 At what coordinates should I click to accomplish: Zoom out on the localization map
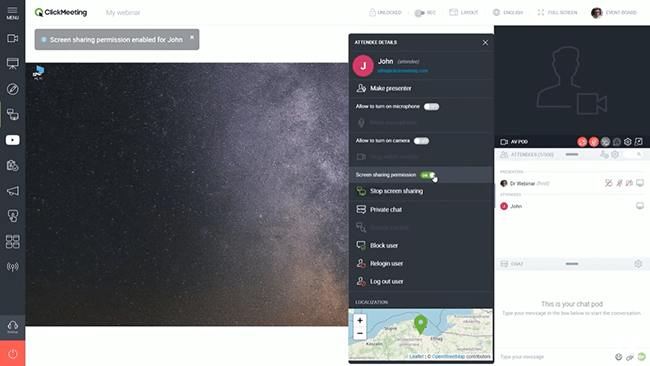[360, 333]
